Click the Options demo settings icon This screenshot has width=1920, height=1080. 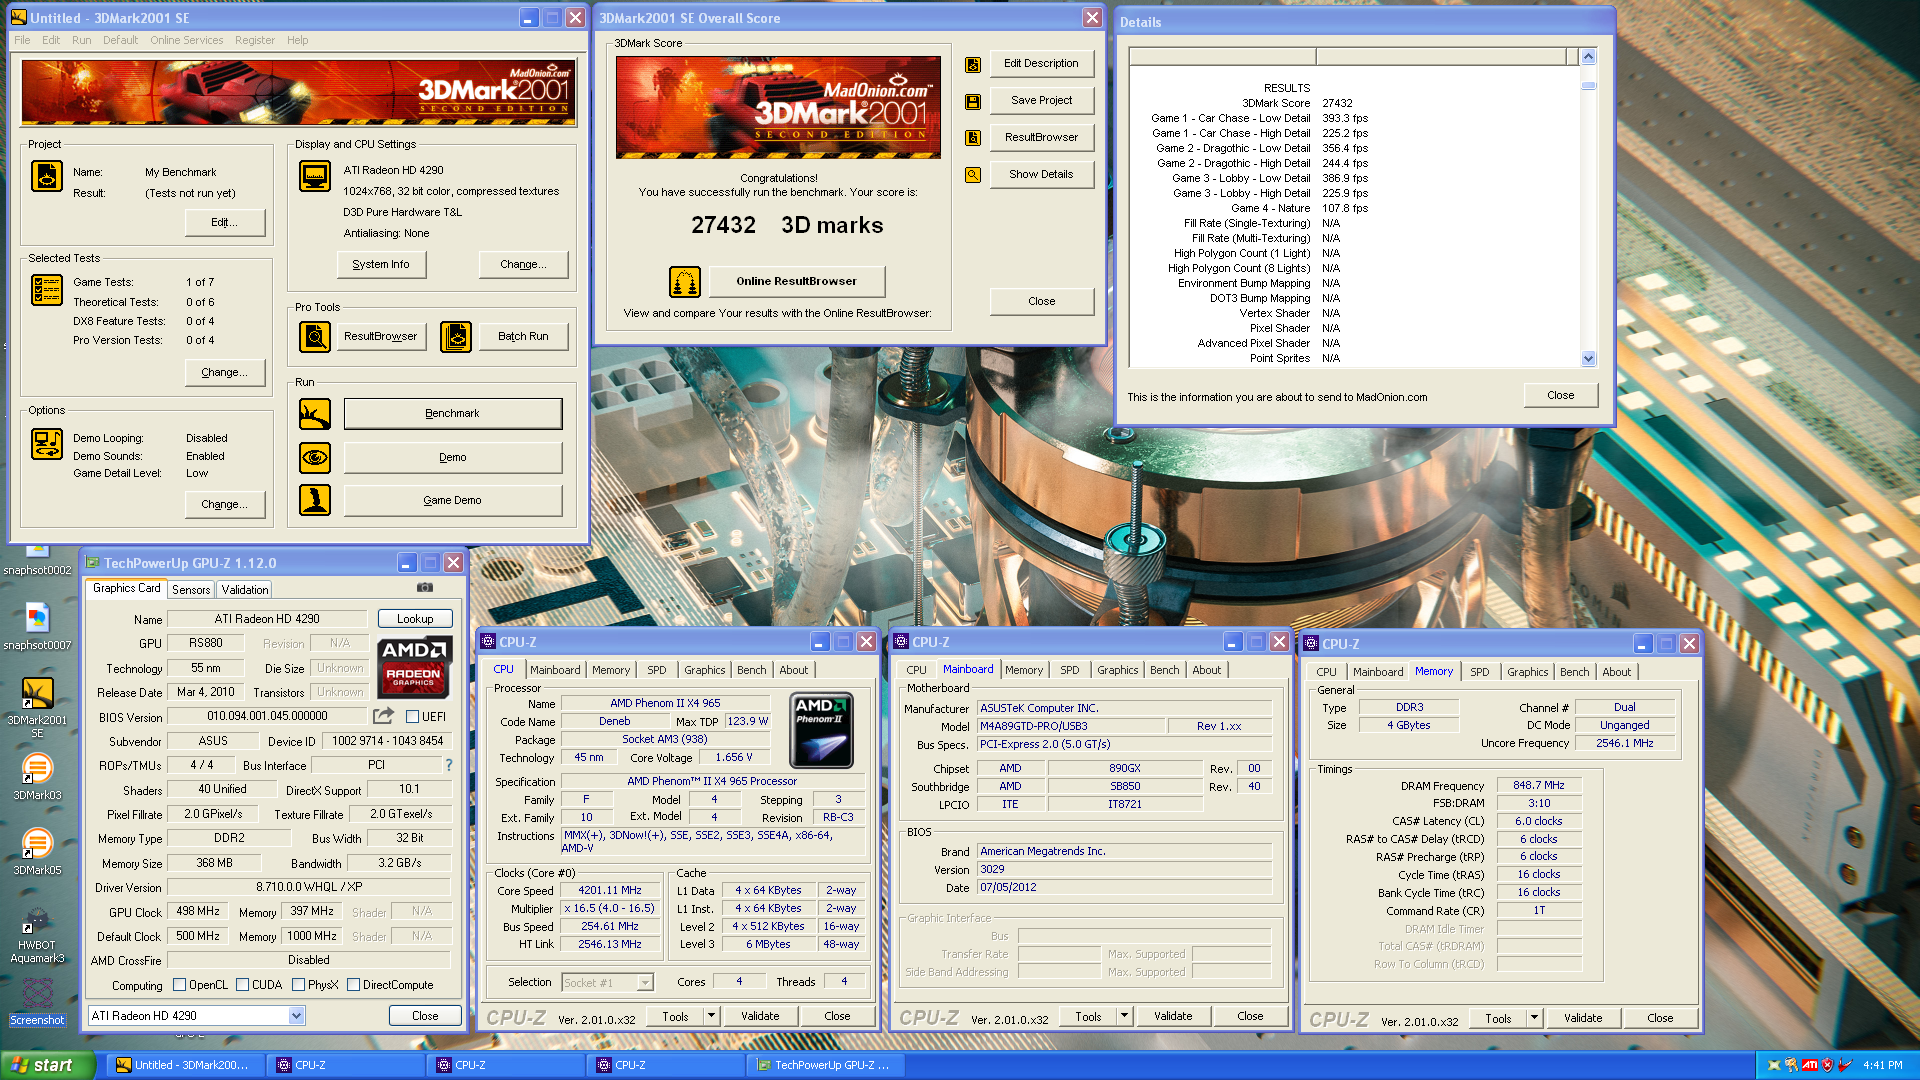coord(47,444)
